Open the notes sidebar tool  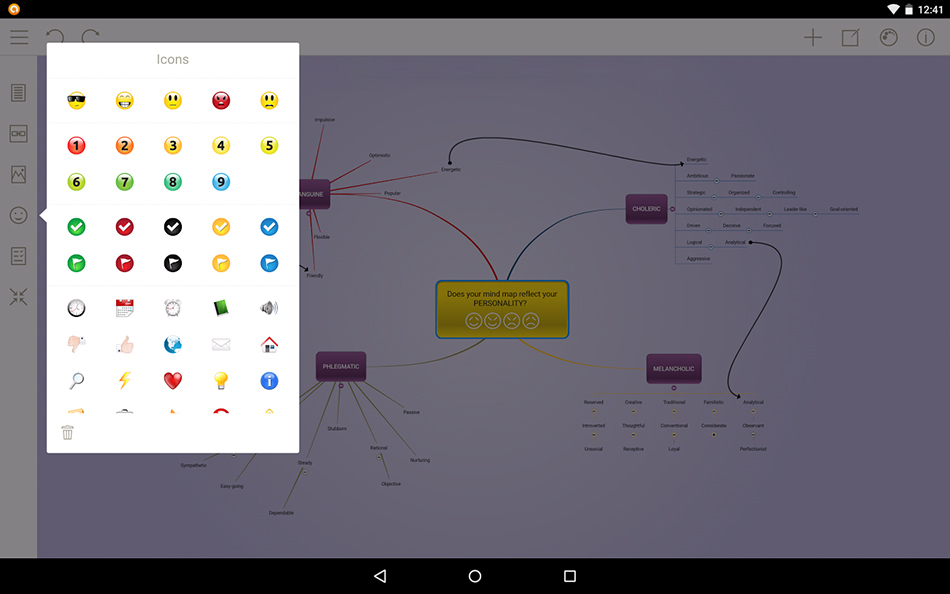tap(19, 93)
